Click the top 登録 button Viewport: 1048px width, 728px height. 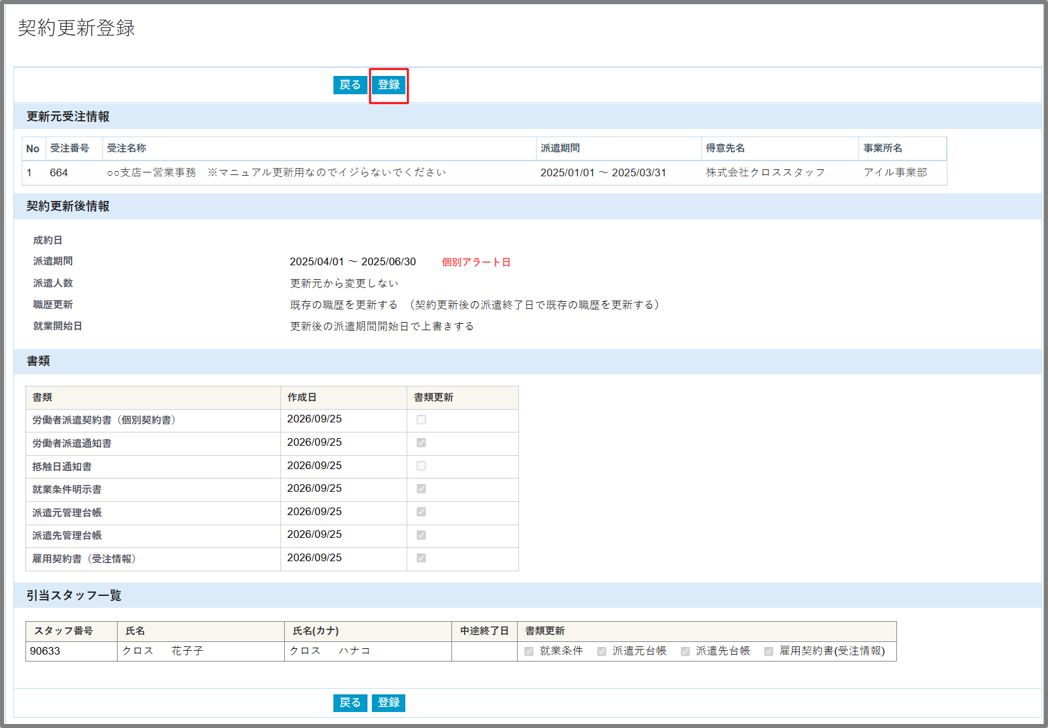click(388, 85)
